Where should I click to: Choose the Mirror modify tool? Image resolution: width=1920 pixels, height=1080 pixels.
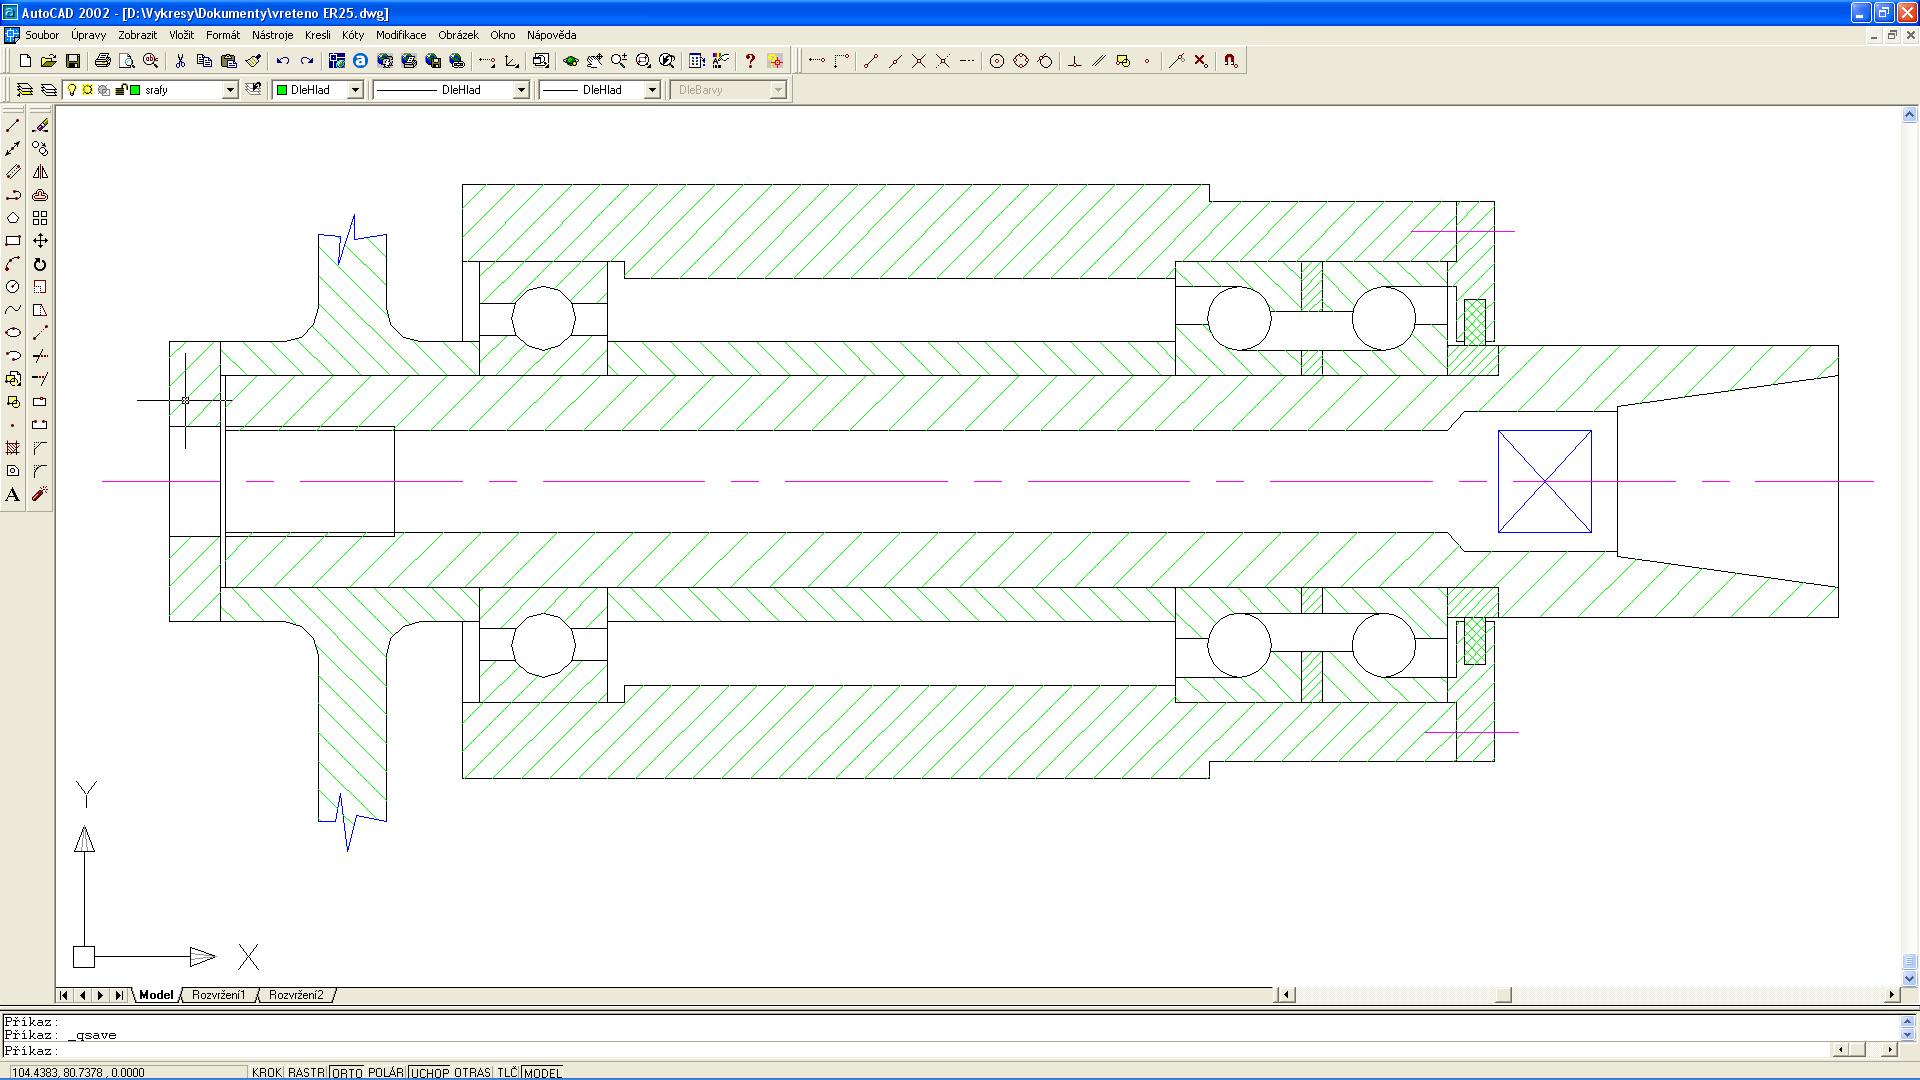40,172
